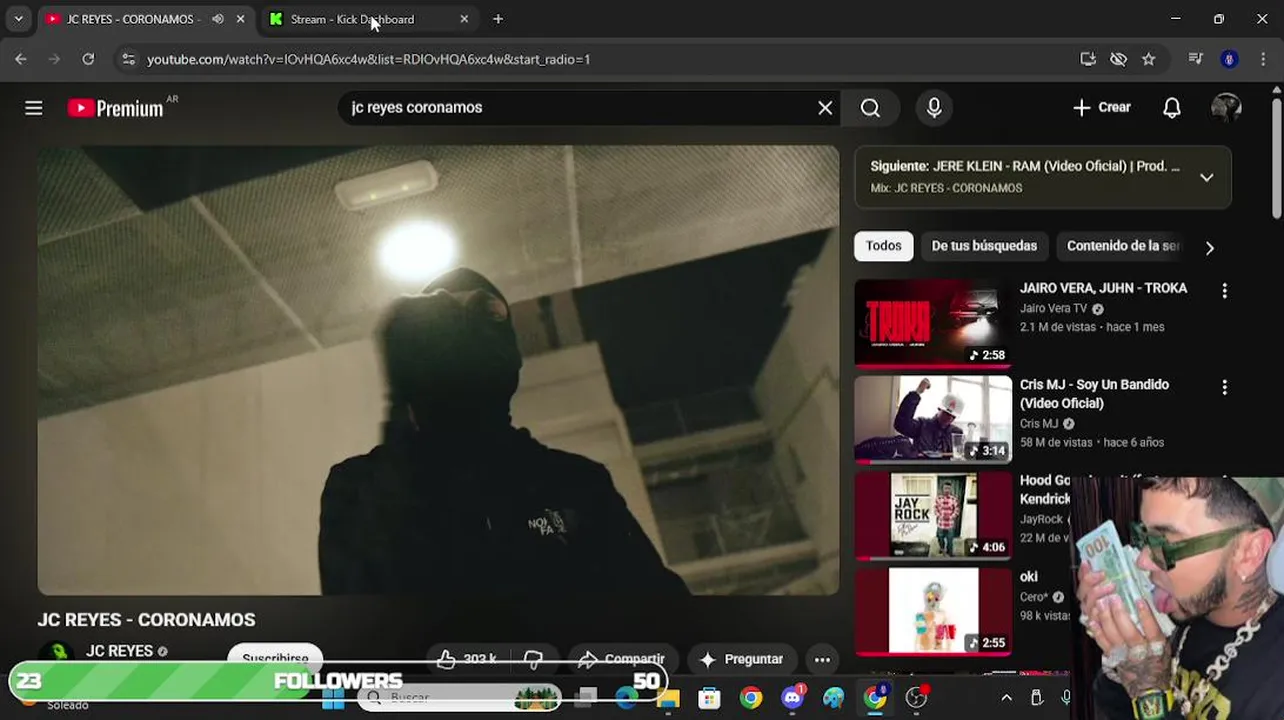Subscribe to JC REYES channel
The image size is (1284, 720).
coord(275,658)
